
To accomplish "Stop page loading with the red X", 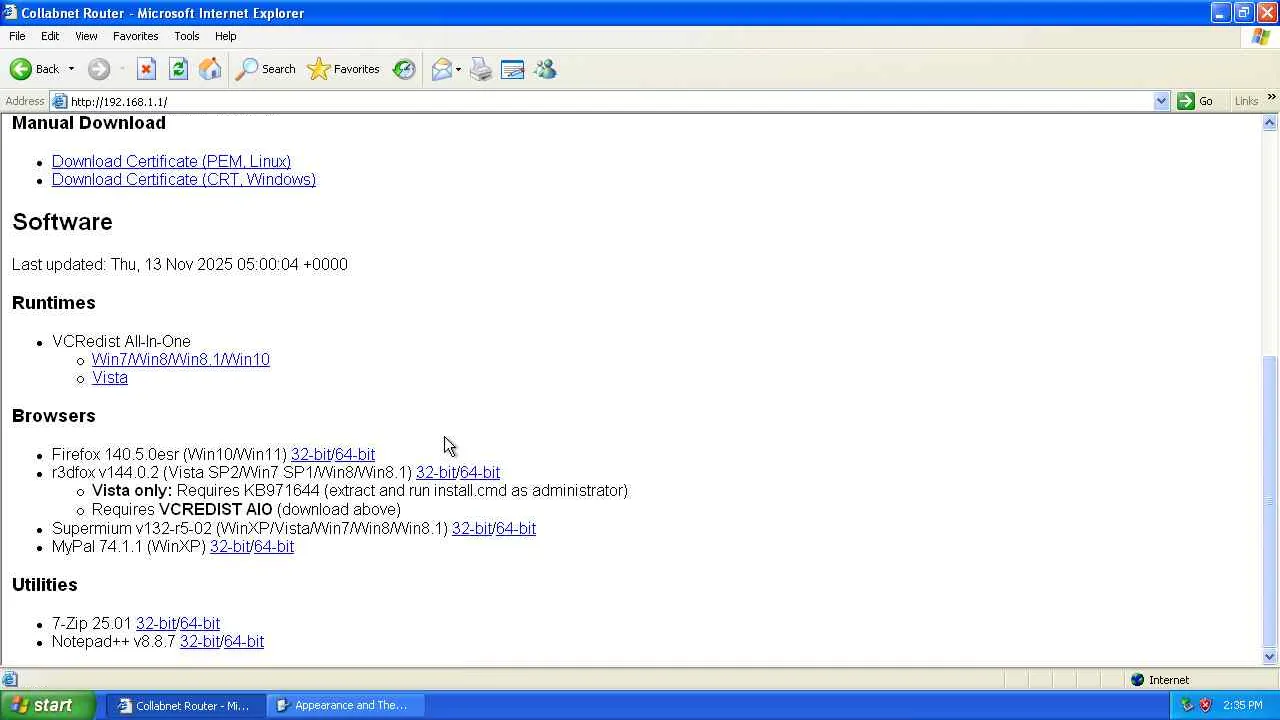I will pos(146,69).
